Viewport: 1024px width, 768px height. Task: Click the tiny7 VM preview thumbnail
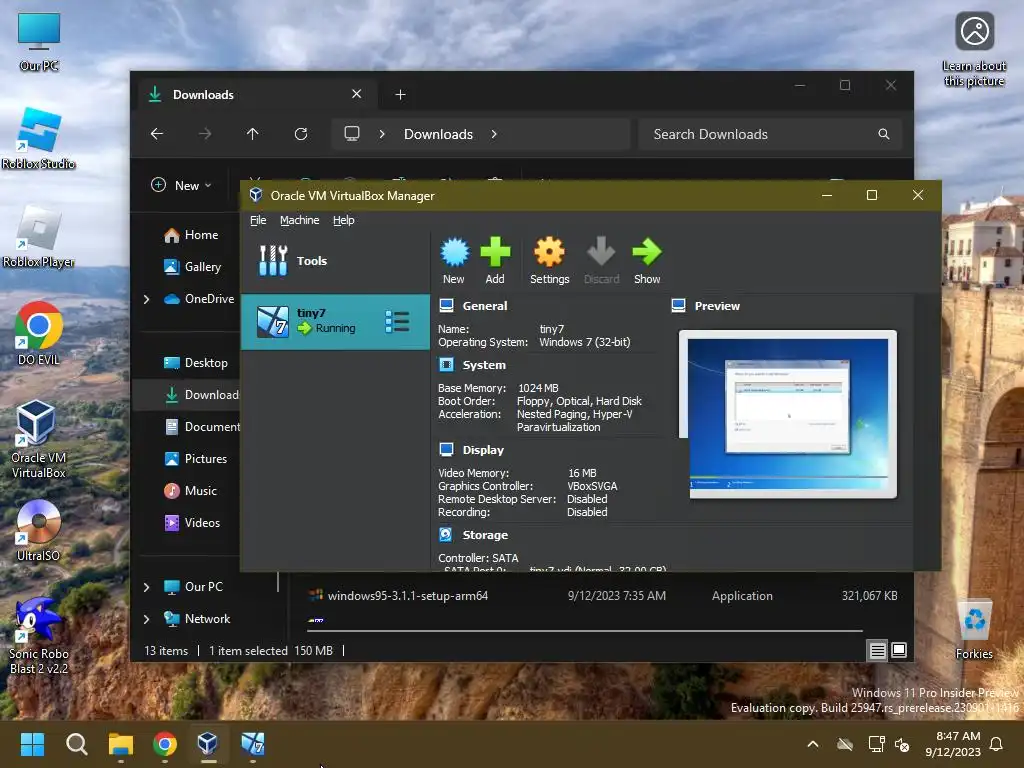(x=788, y=414)
